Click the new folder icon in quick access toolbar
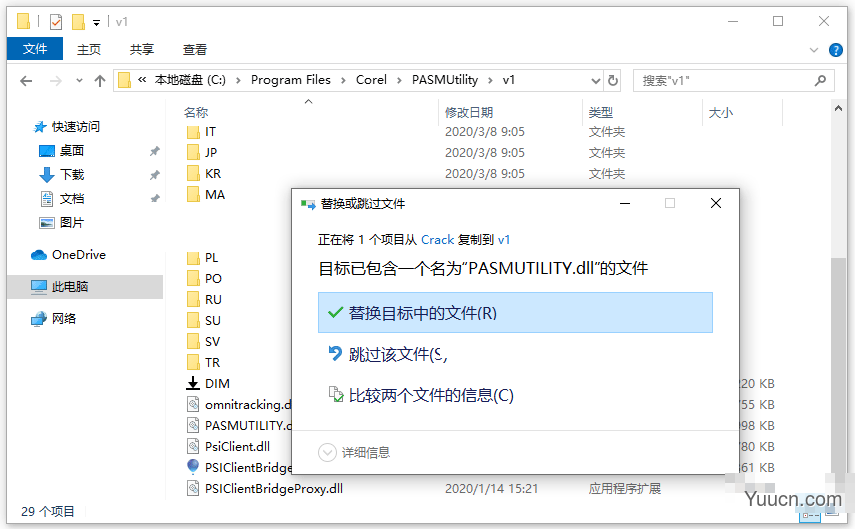The width and height of the screenshot is (855, 529). [79, 22]
